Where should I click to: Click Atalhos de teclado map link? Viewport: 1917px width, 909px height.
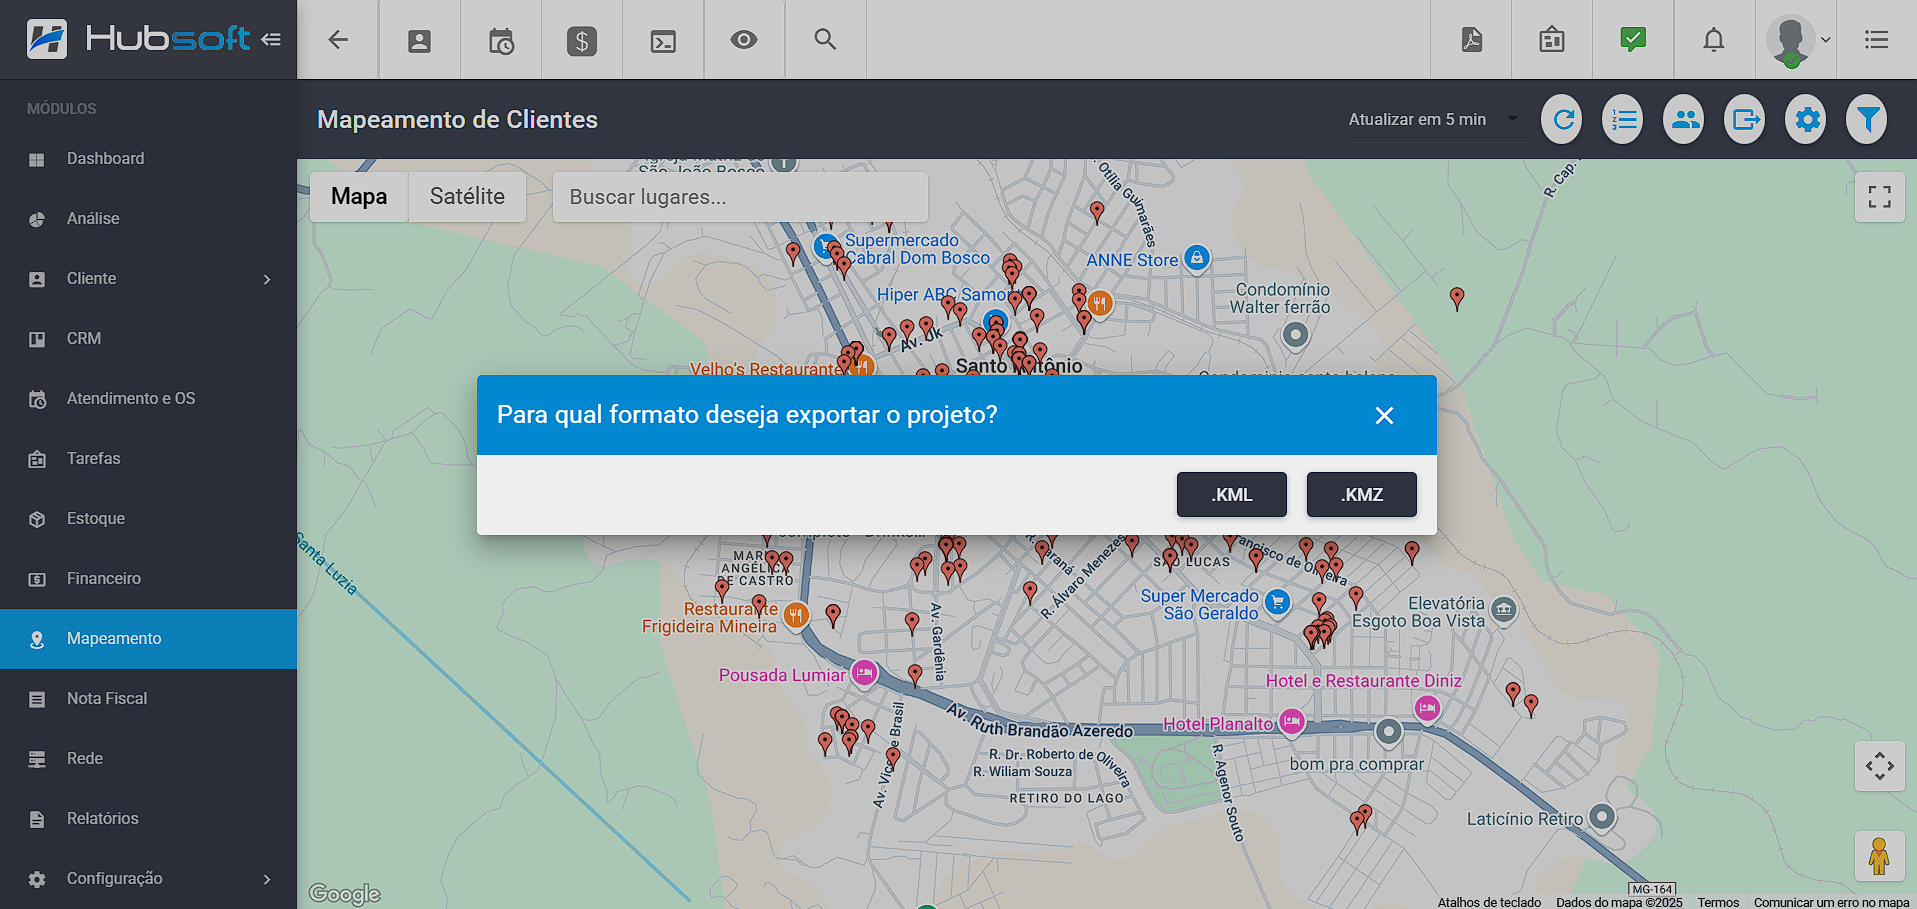pyautogui.click(x=1489, y=902)
